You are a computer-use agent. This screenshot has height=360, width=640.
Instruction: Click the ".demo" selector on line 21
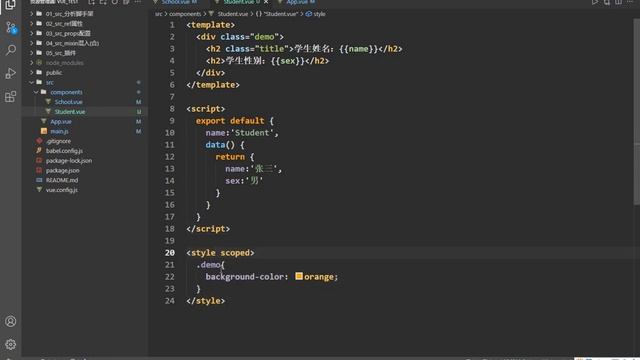point(208,264)
